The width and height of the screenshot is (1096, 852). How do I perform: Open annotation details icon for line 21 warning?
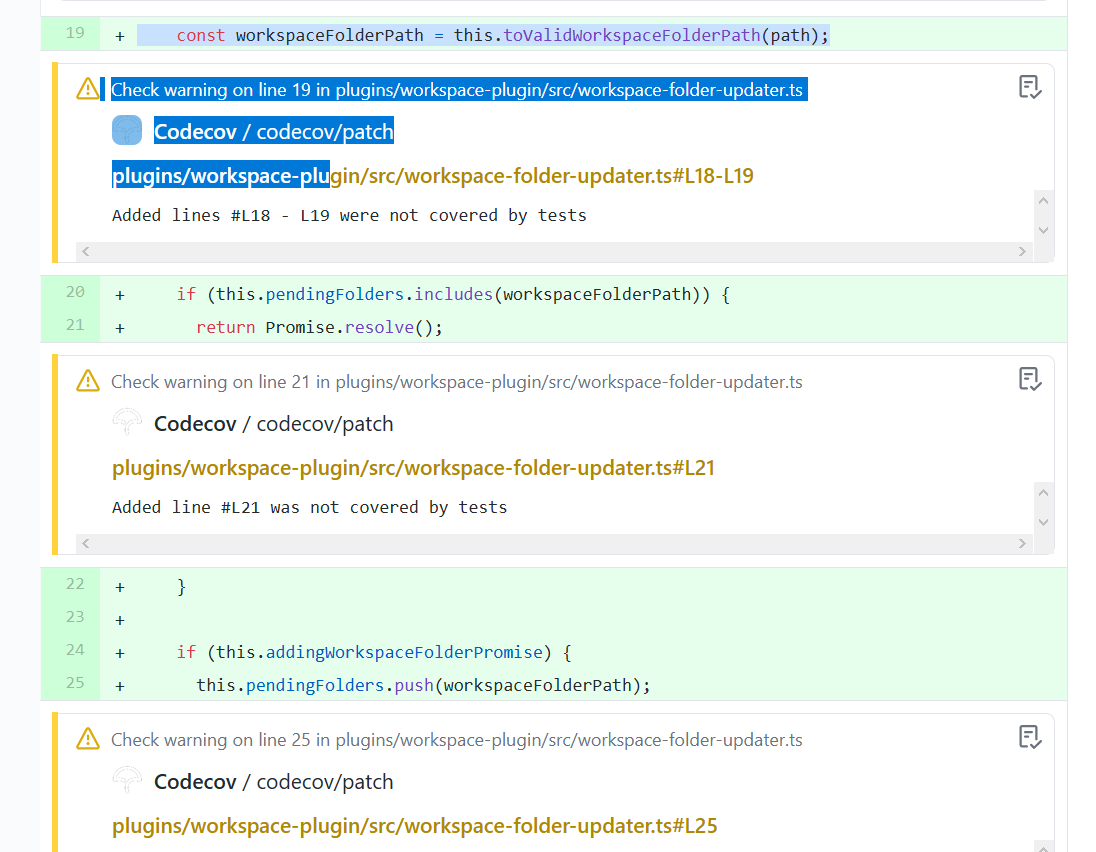pyautogui.click(x=1030, y=380)
